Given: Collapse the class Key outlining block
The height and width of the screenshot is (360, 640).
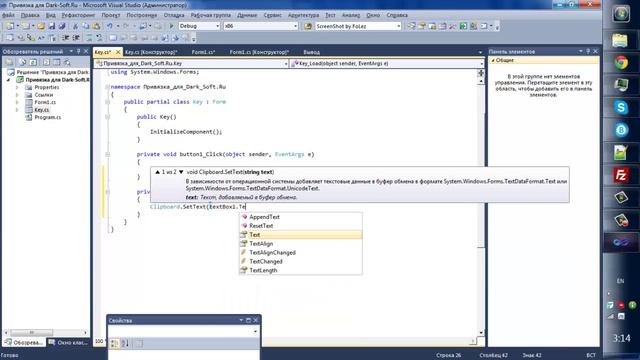Looking at the screenshot, I should pyautogui.click(x=107, y=102).
